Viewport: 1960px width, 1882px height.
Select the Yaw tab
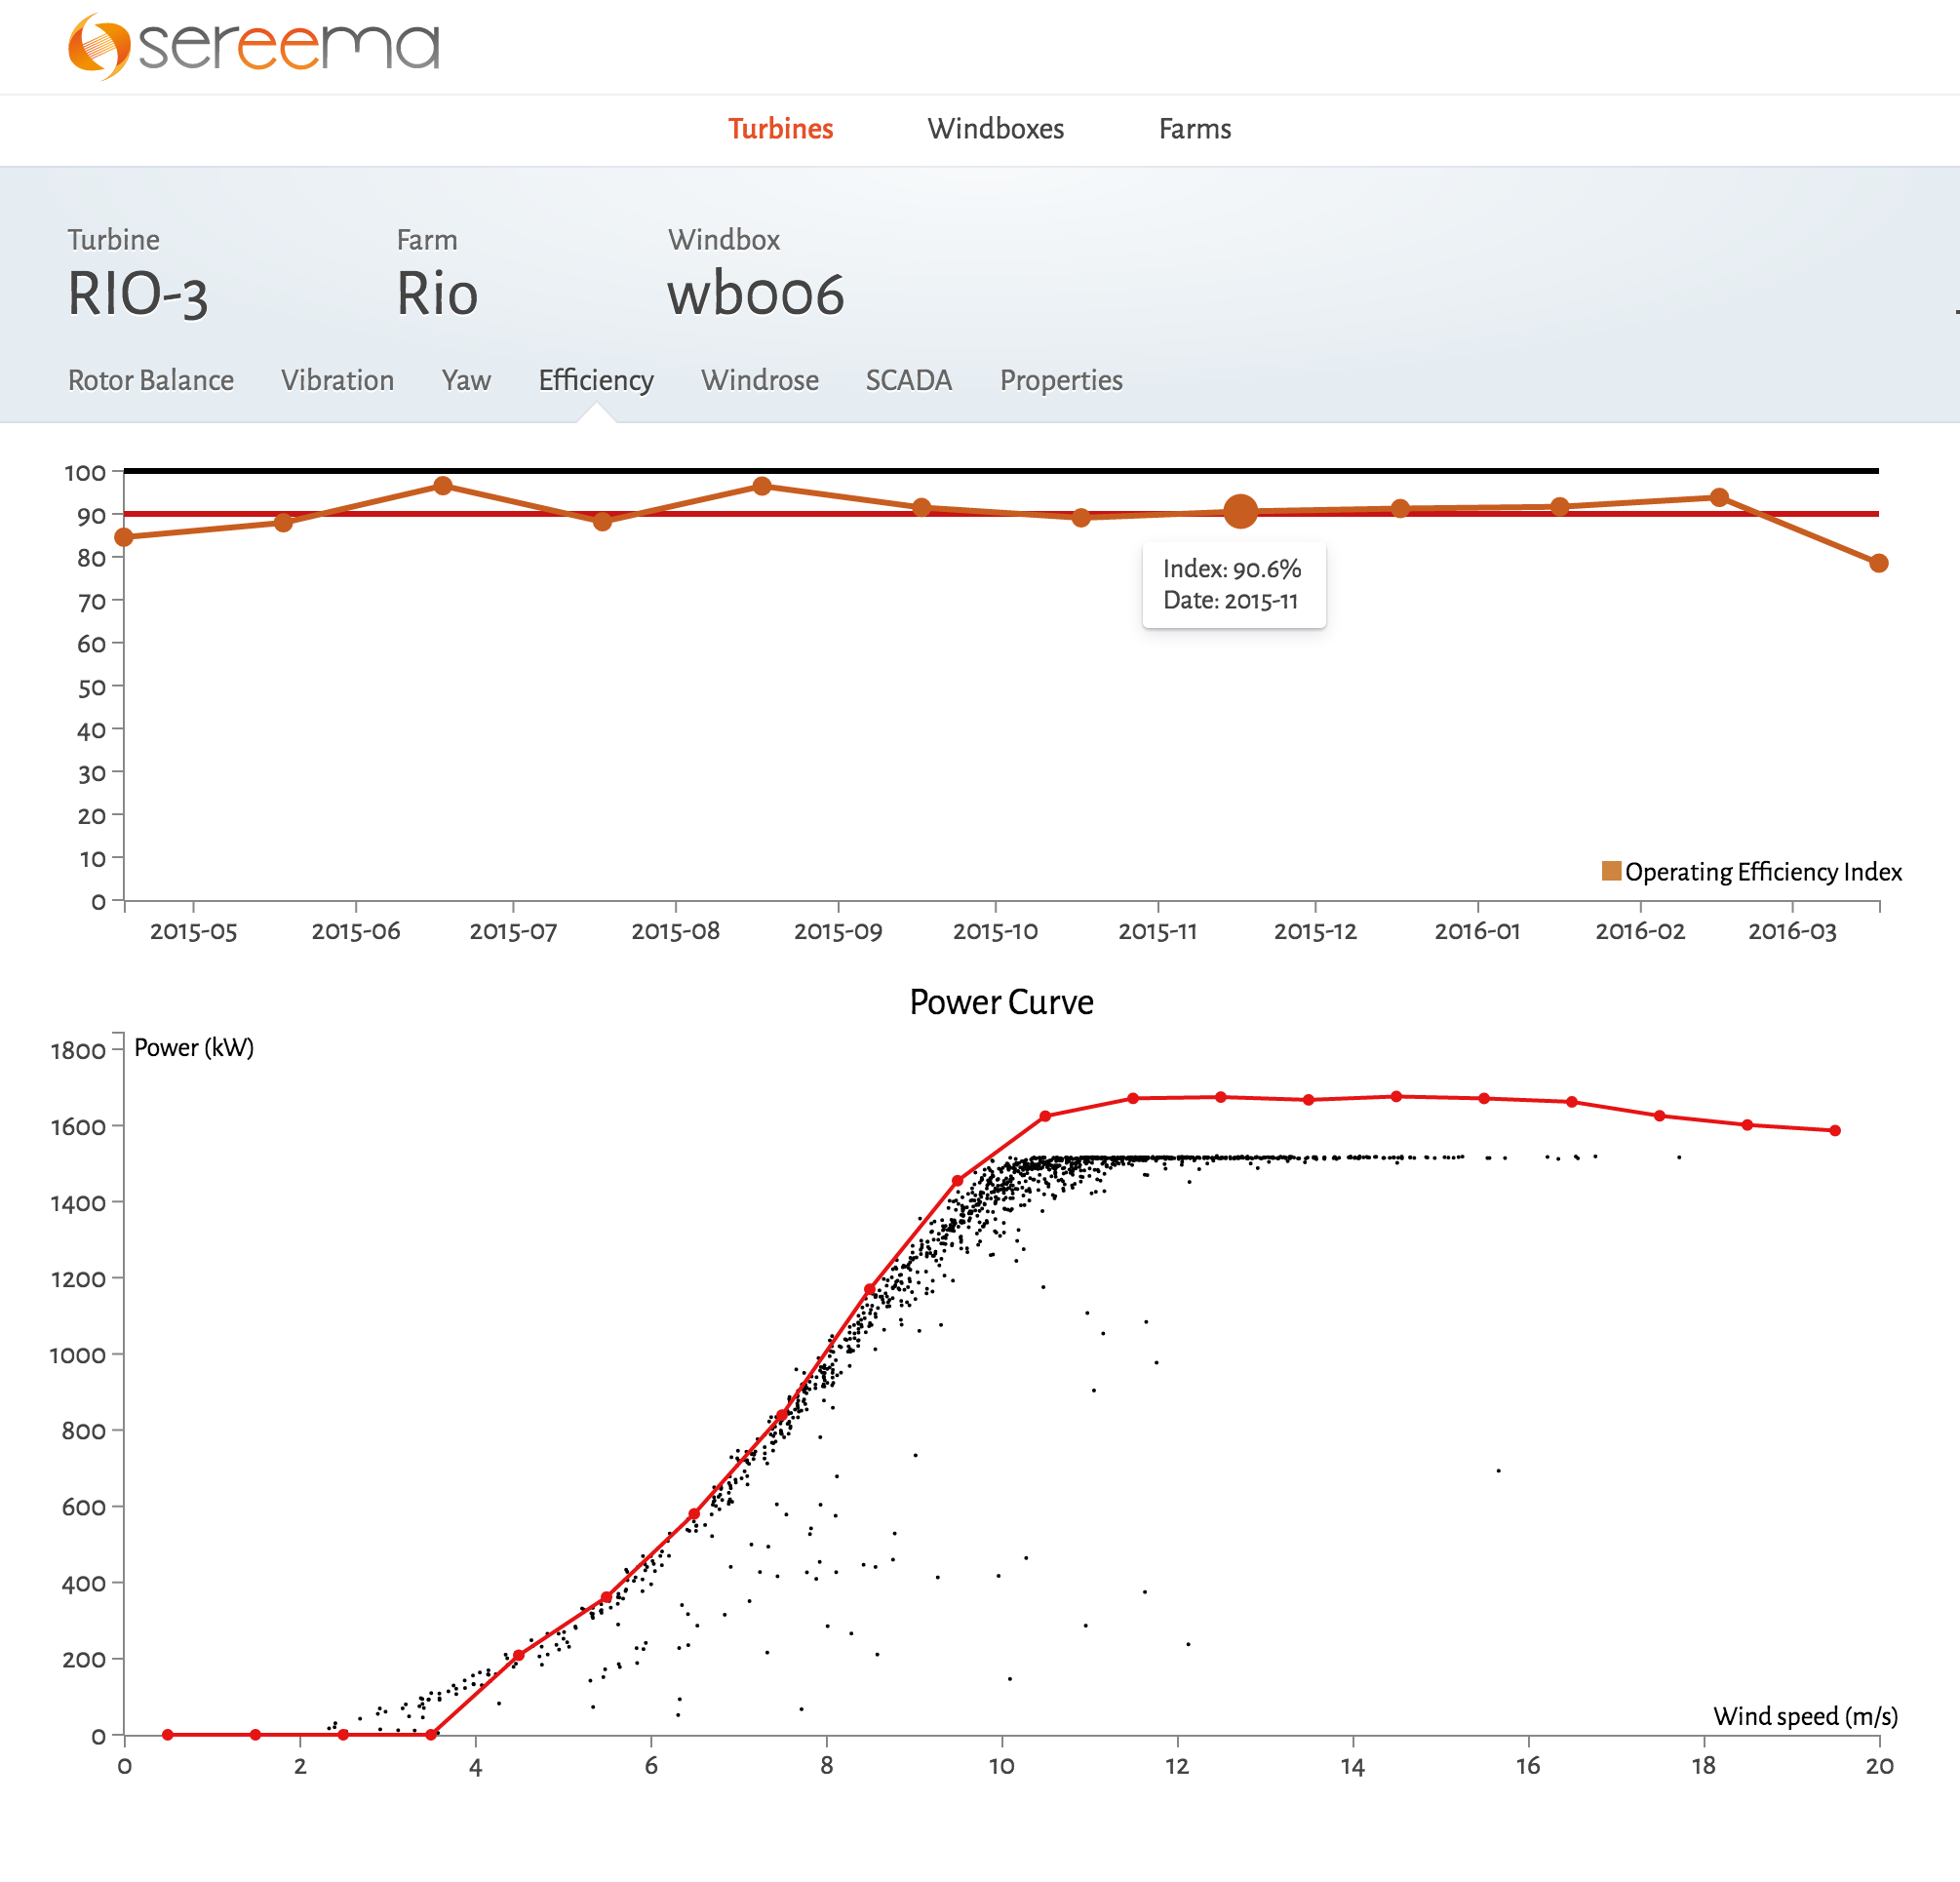466,380
